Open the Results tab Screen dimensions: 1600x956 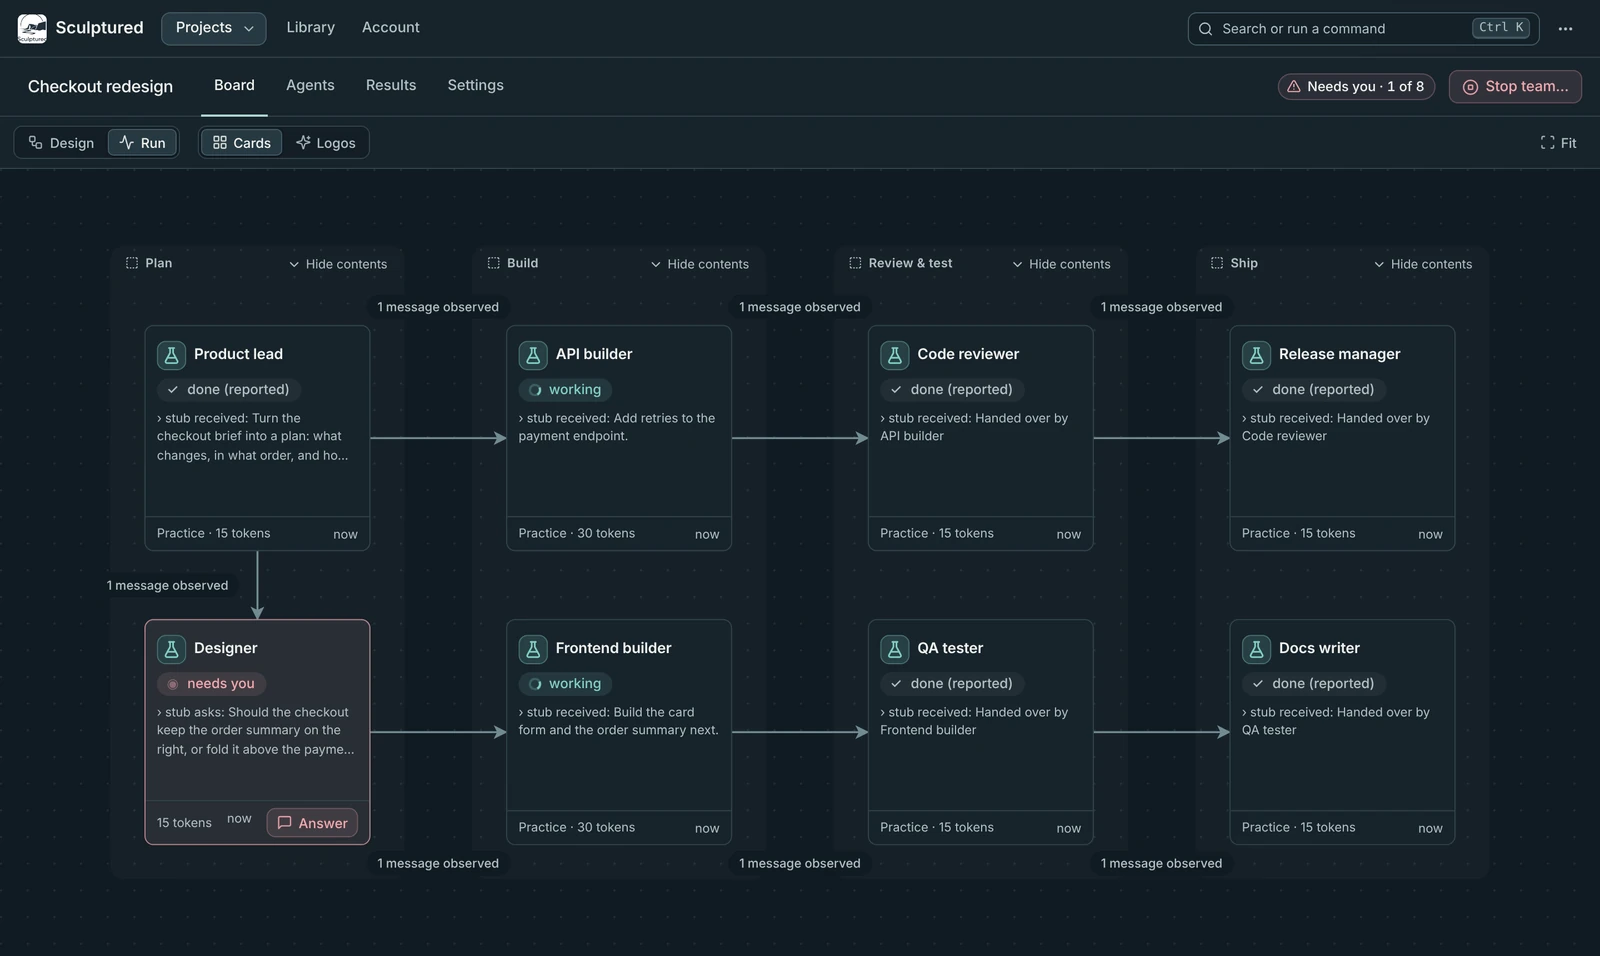click(x=391, y=86)
